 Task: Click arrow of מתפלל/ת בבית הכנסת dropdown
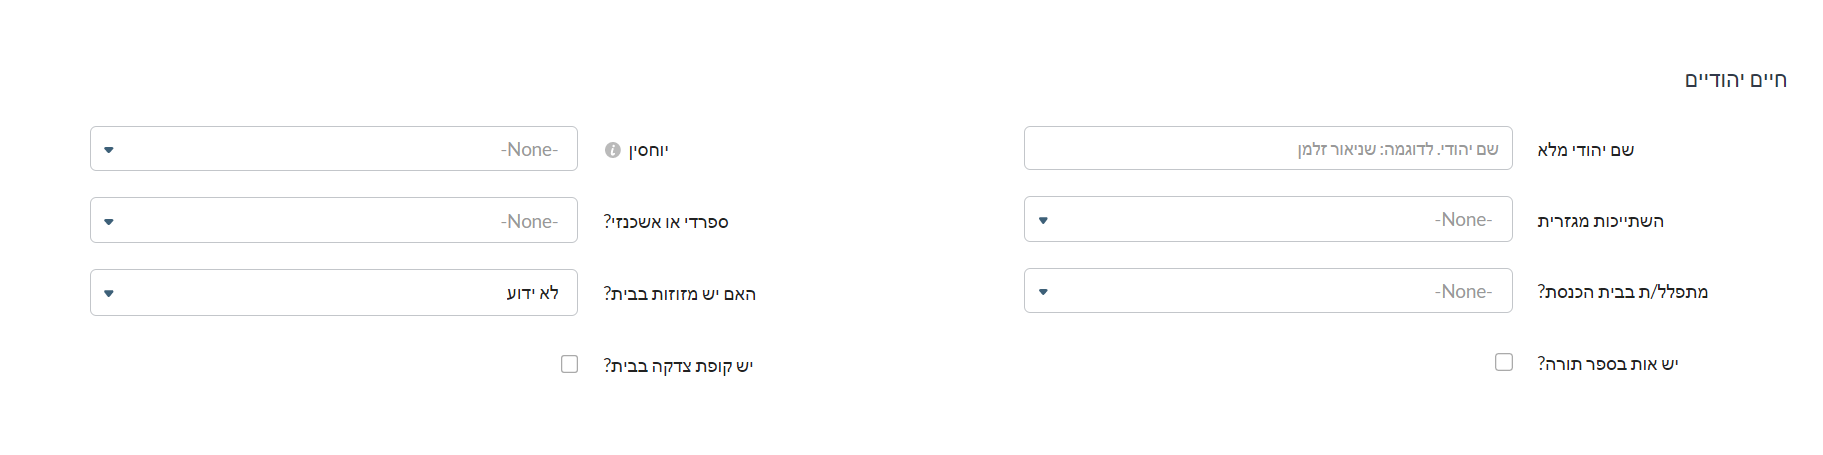[x=1043, y=292]
